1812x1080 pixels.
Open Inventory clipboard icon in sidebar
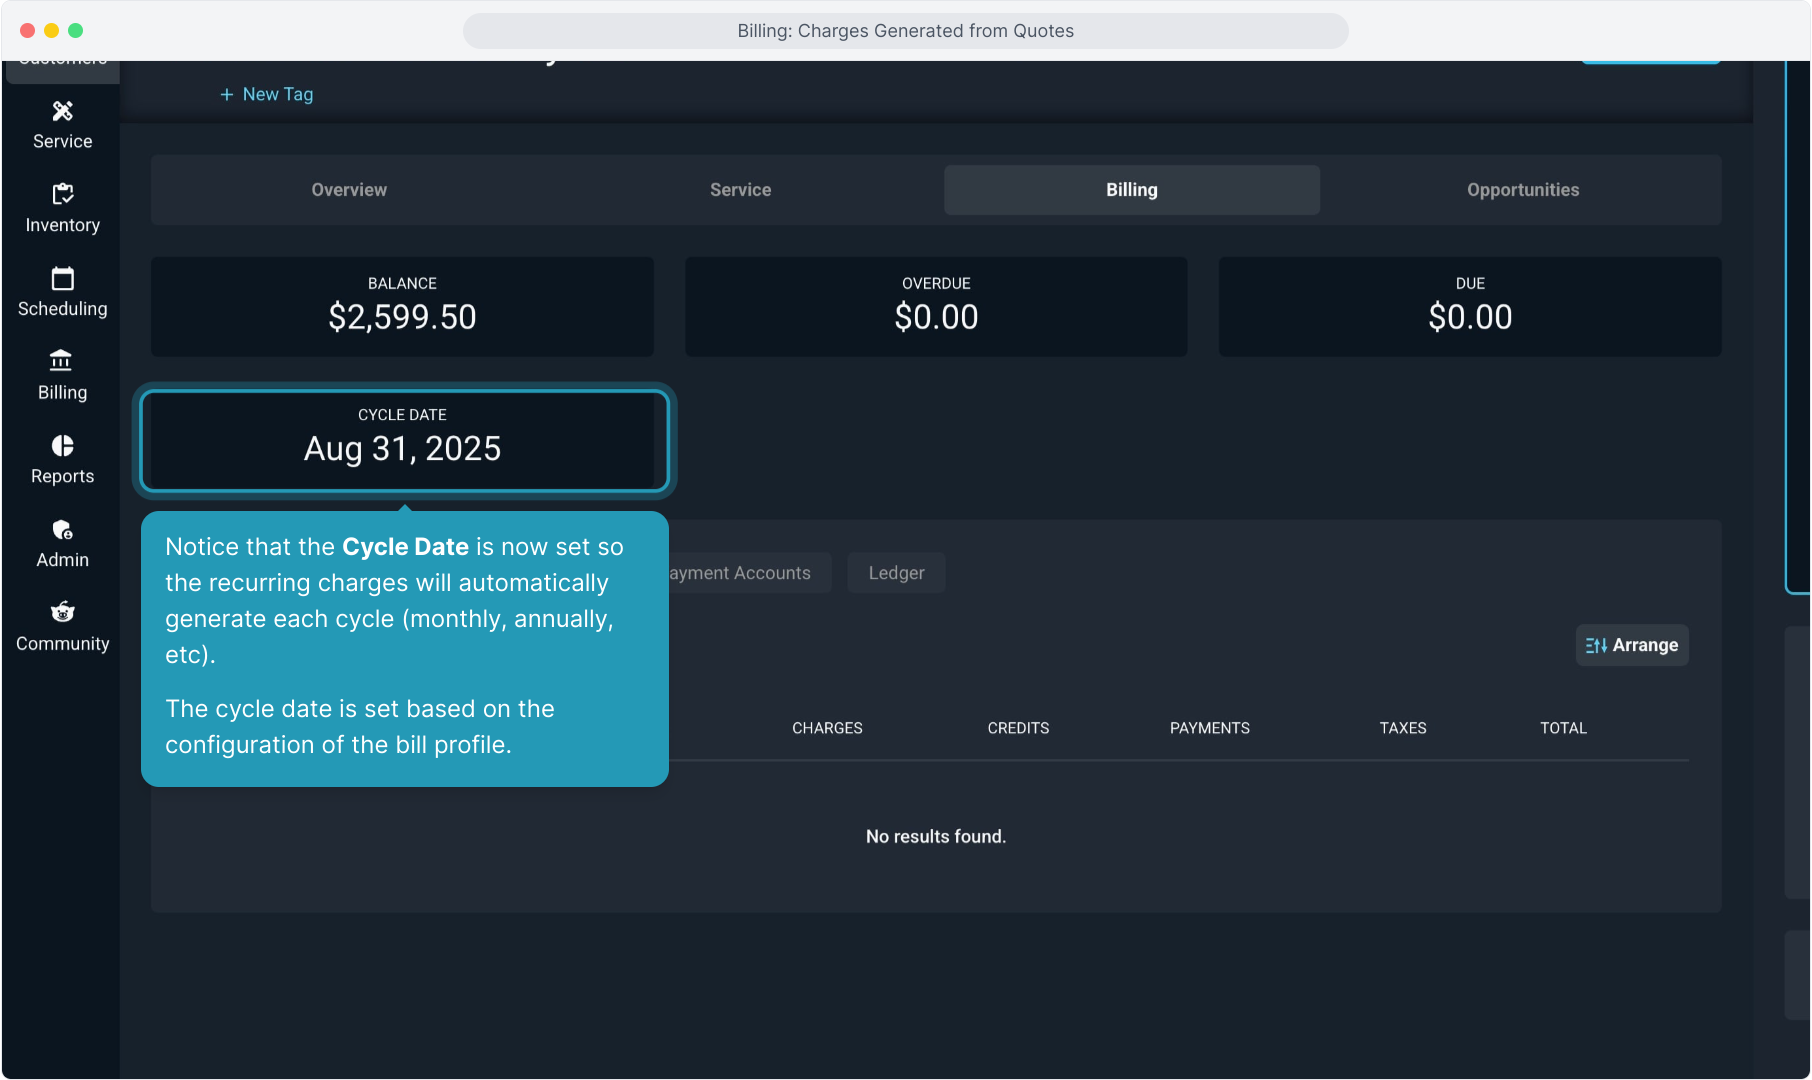tap(62, 194)
